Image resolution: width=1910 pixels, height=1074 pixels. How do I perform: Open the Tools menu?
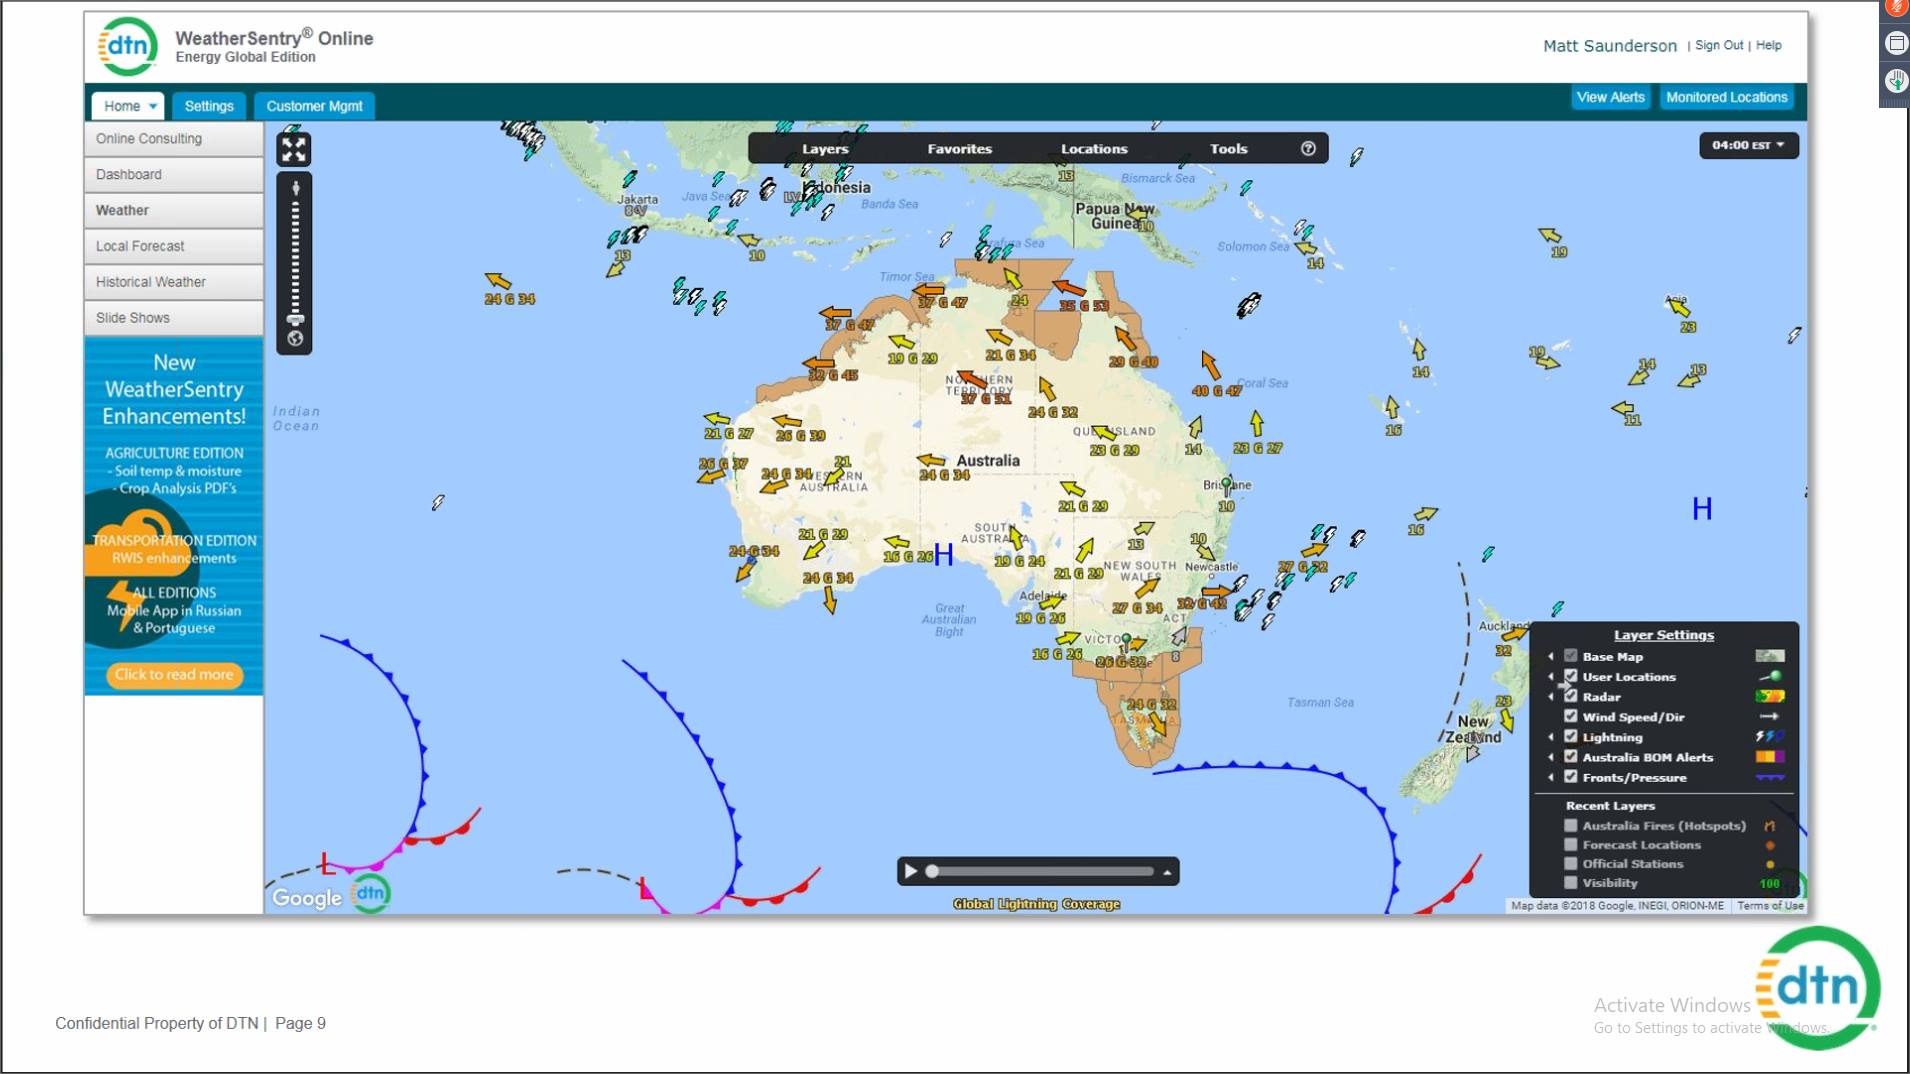[1228, 149]
